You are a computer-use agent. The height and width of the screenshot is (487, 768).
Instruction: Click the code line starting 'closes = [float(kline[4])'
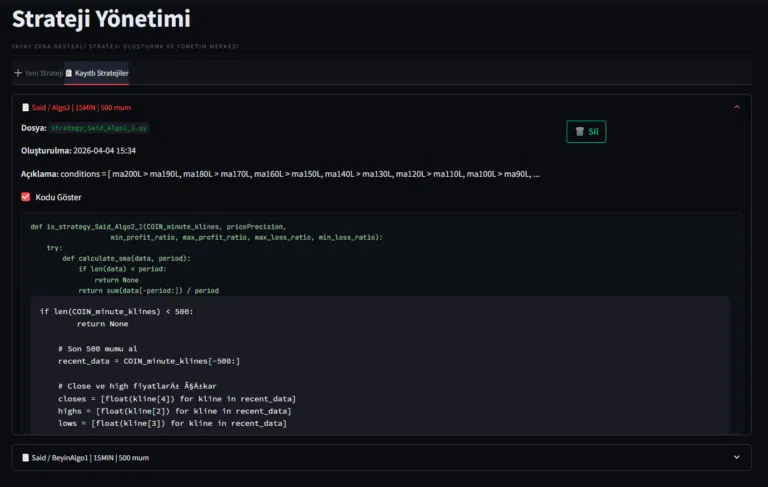click(177, 399)
